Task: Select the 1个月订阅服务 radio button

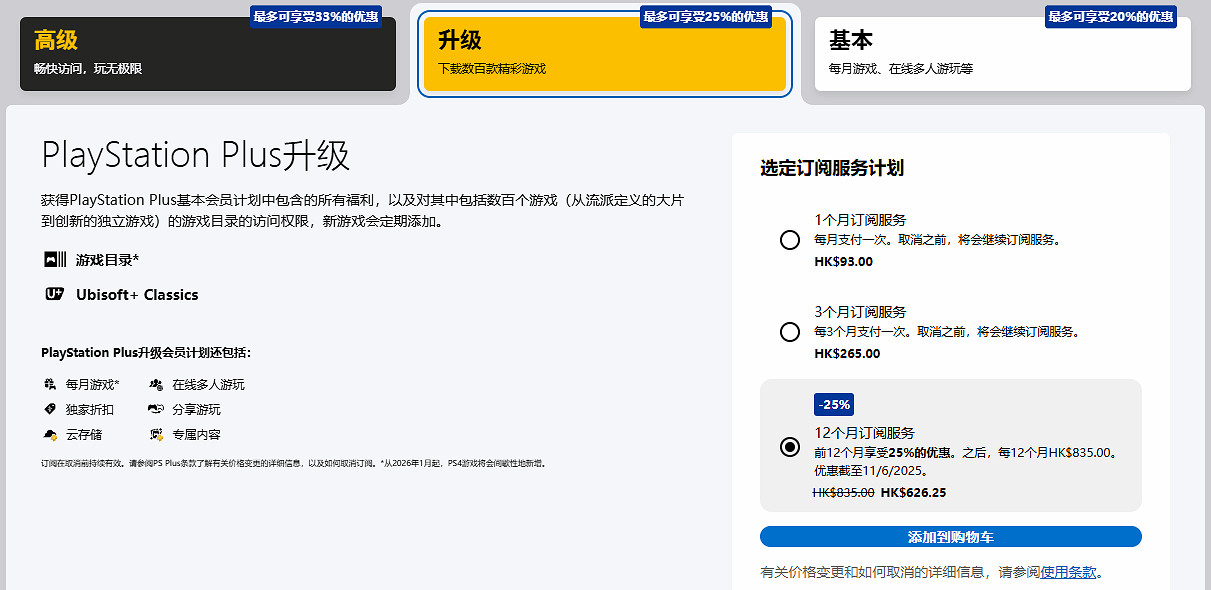Action: click(x=789, y=239)
